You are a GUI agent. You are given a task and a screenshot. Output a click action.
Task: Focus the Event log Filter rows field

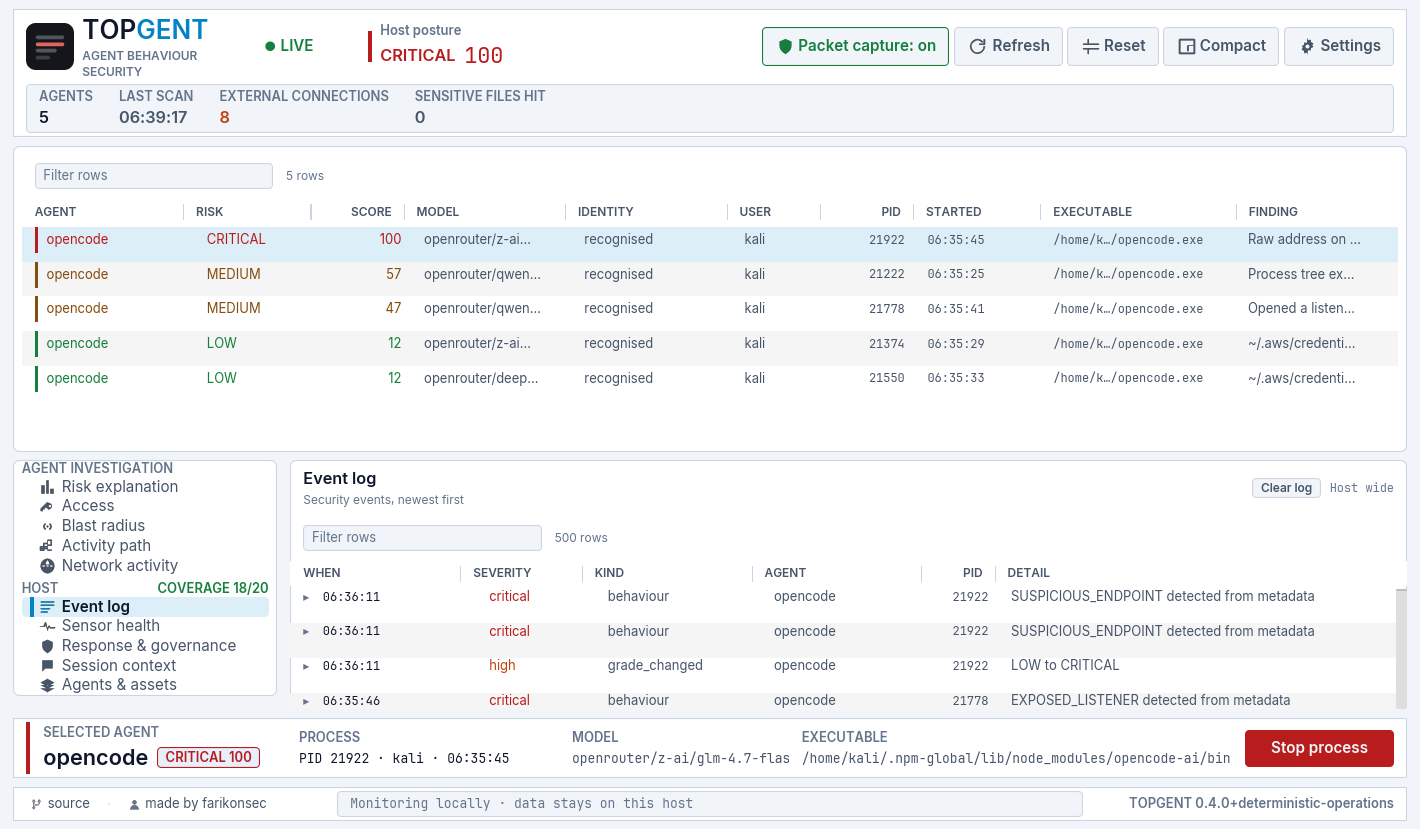pyautogui.click(x=422, y=538)
